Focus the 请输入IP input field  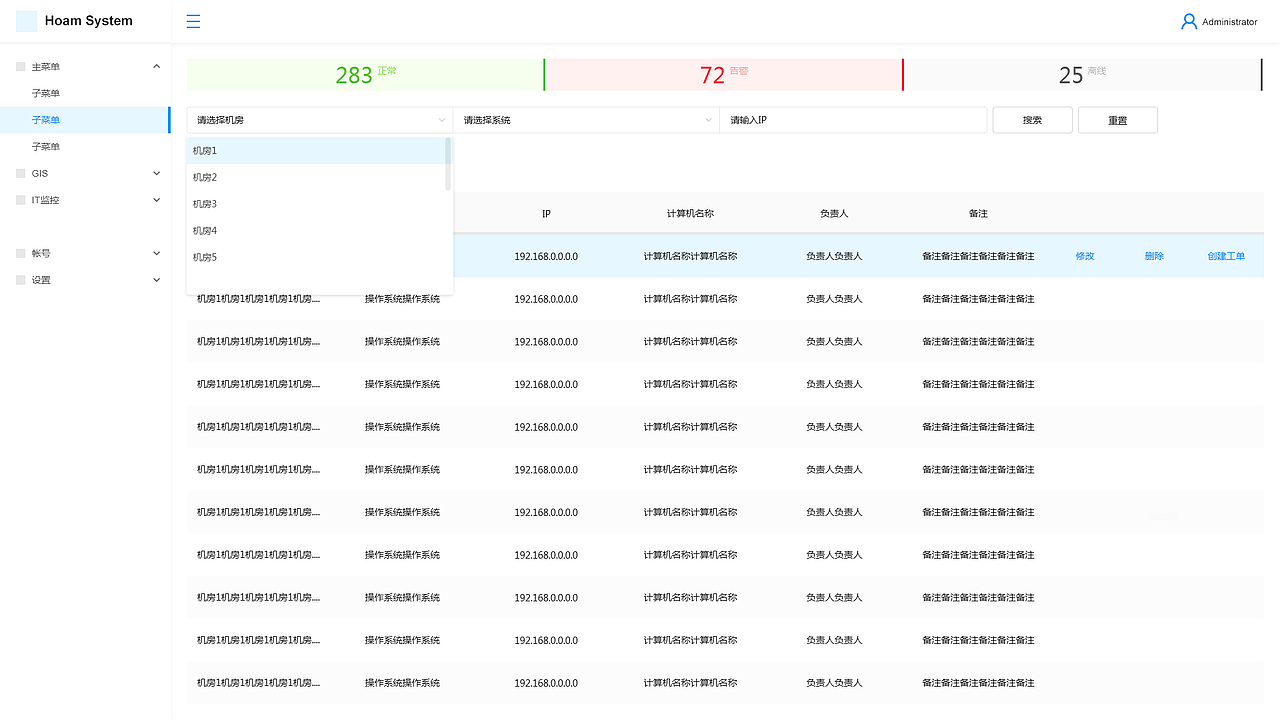(x=854, y=120)
